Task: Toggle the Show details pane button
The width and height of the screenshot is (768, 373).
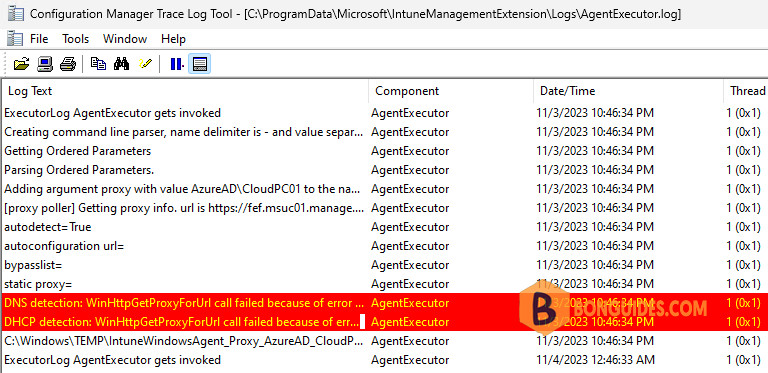Action: pyautogui.click(x=199, y=64)
